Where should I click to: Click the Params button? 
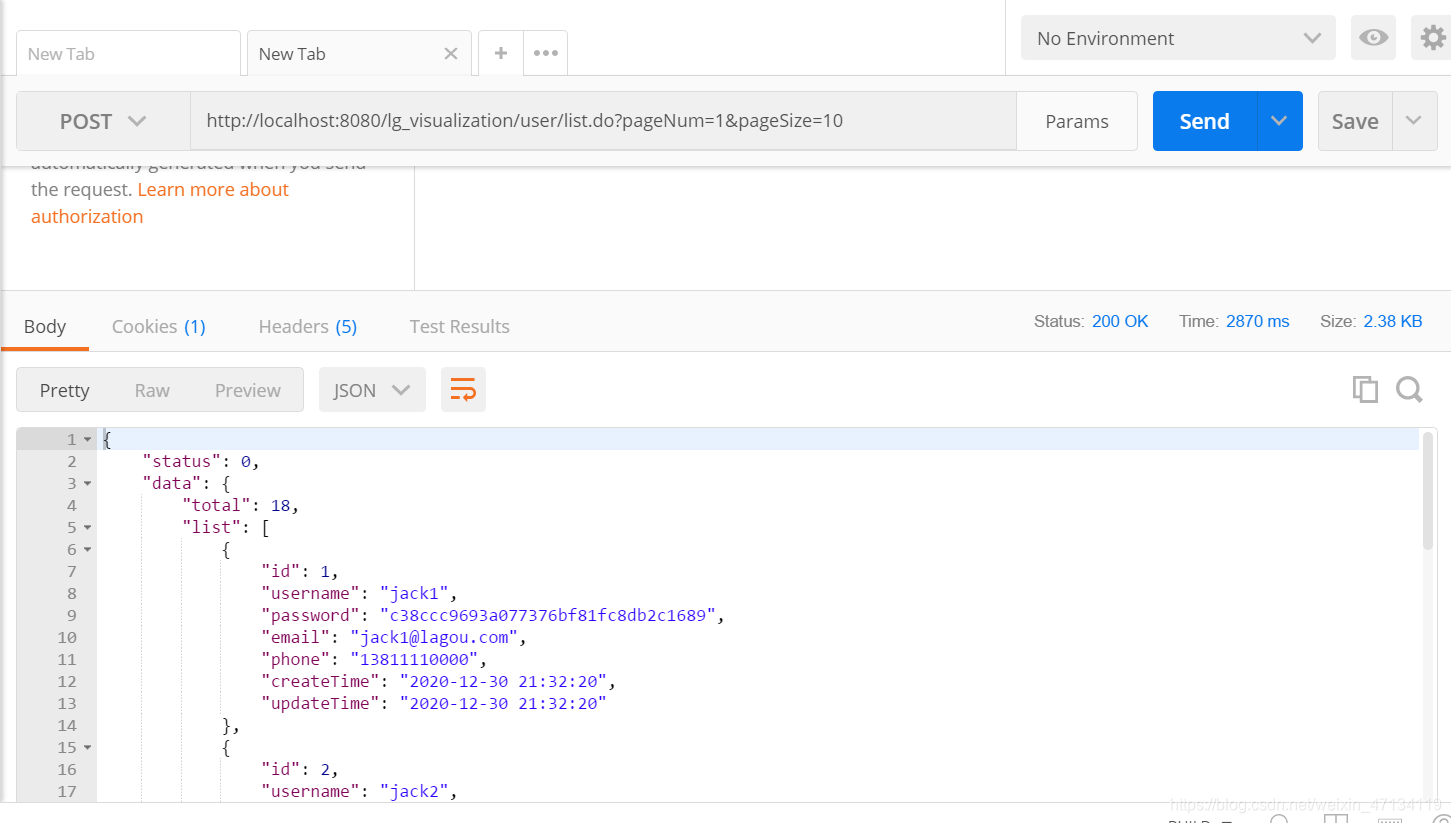click(x=1077, y=121)
